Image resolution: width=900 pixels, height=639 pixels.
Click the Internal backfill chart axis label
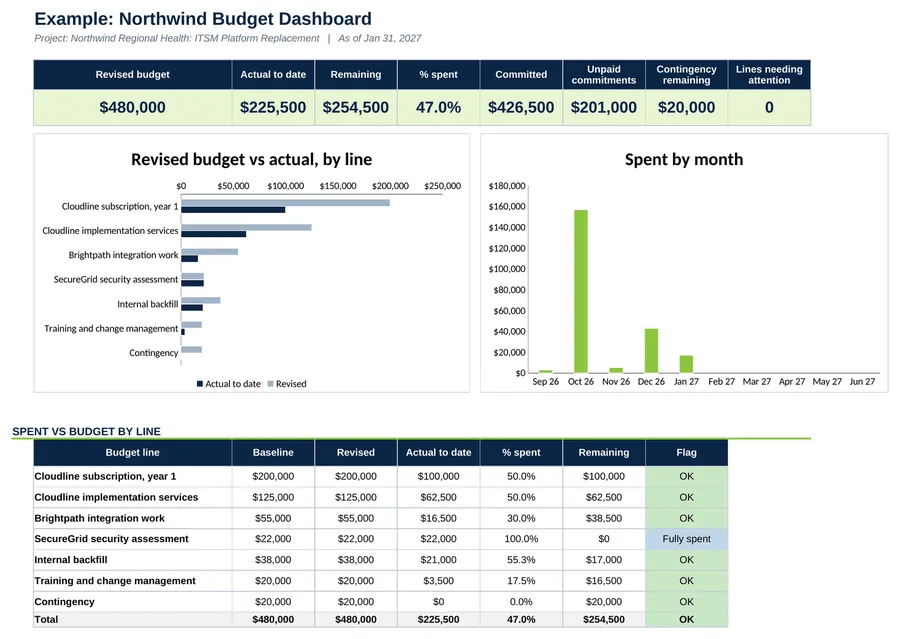(148, 304)
